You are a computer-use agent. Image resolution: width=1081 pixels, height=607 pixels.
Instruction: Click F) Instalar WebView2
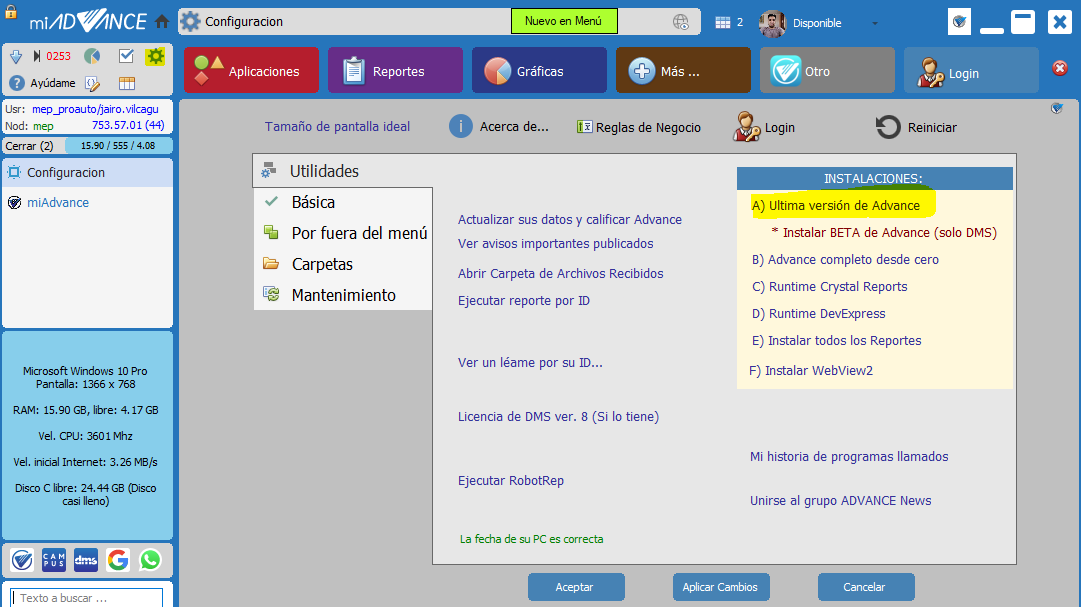(811, 370)
